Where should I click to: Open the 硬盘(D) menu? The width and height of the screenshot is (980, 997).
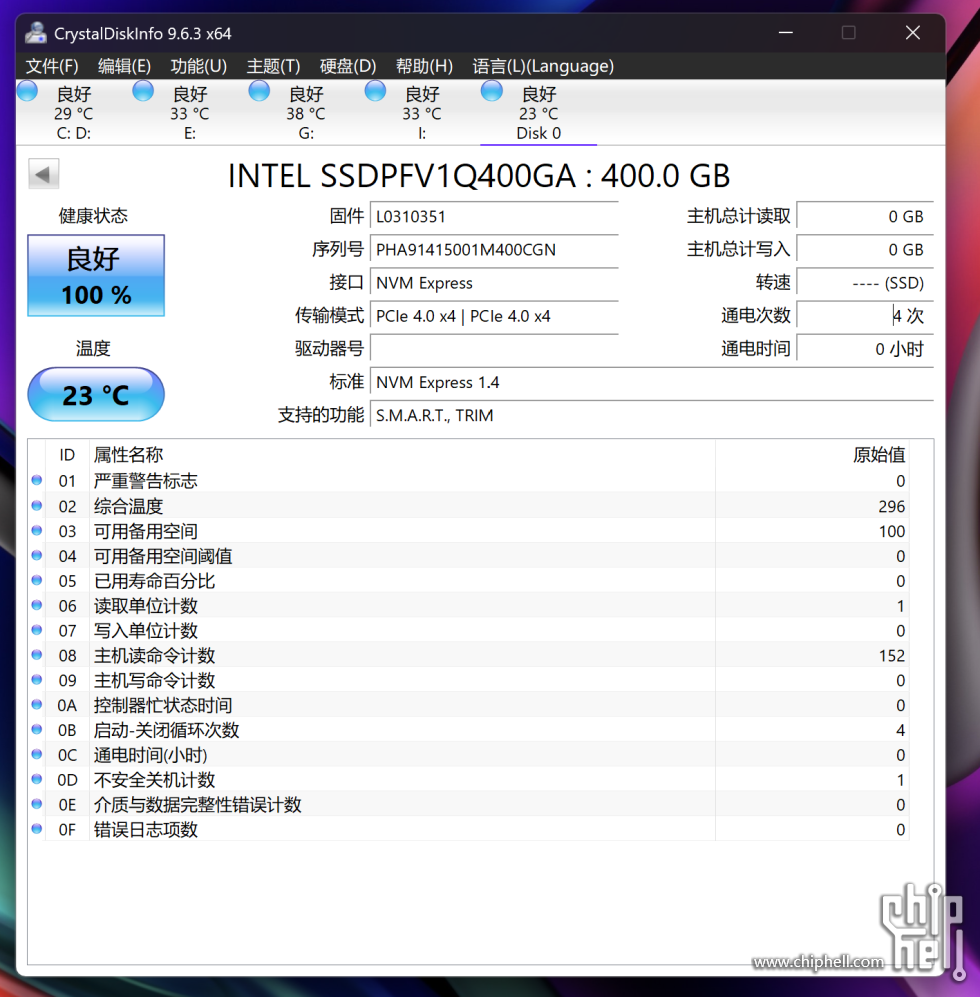tap(348, 66)
